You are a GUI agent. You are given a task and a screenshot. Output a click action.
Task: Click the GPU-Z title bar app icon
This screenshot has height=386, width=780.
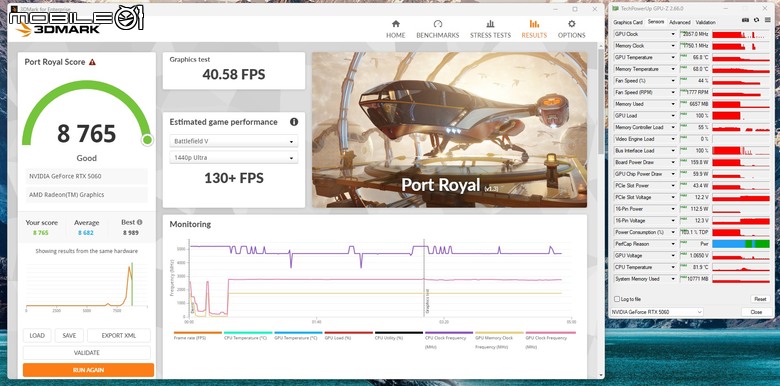tap(615, 8)
